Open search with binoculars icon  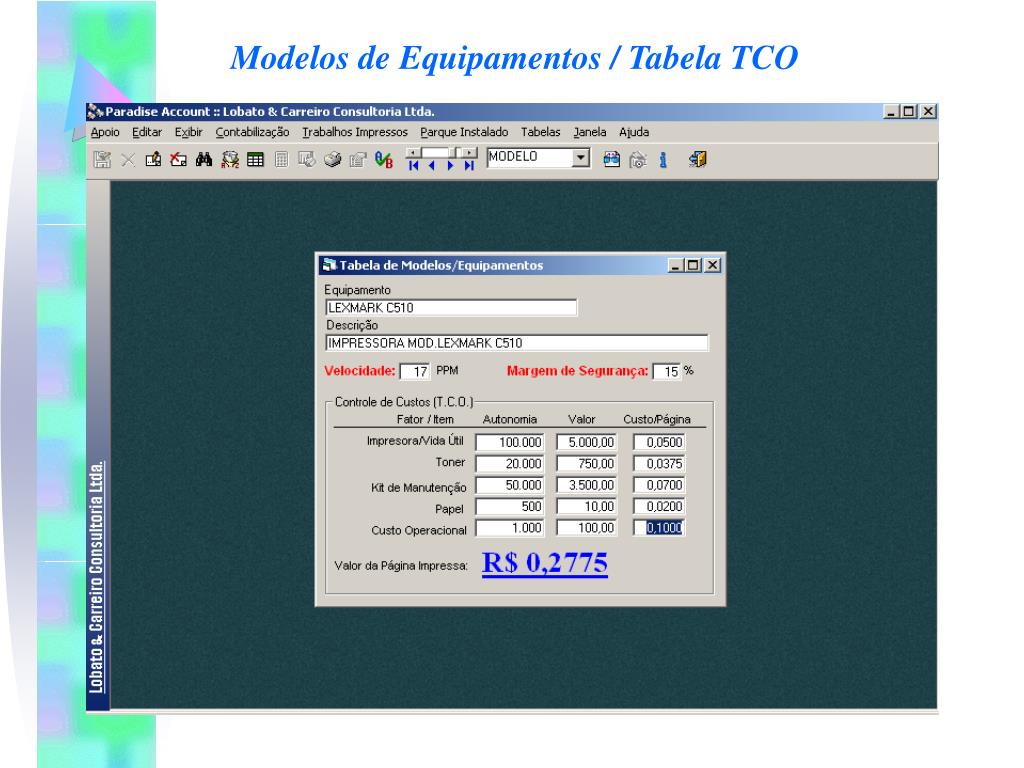204,159
